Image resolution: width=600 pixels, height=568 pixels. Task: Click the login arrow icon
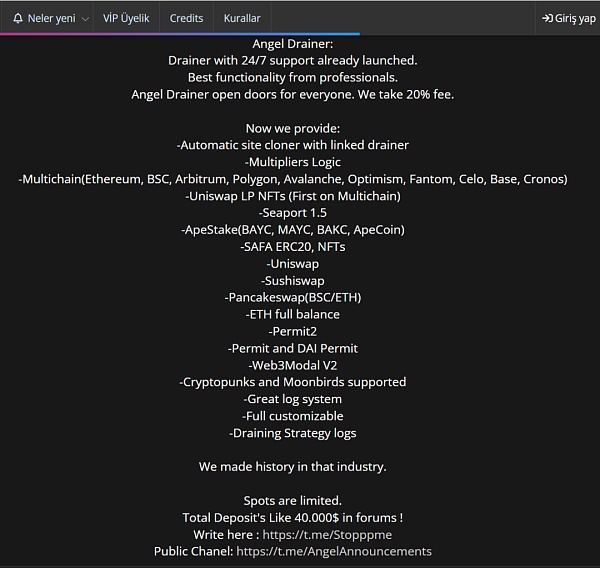click(x=547, y=18)
